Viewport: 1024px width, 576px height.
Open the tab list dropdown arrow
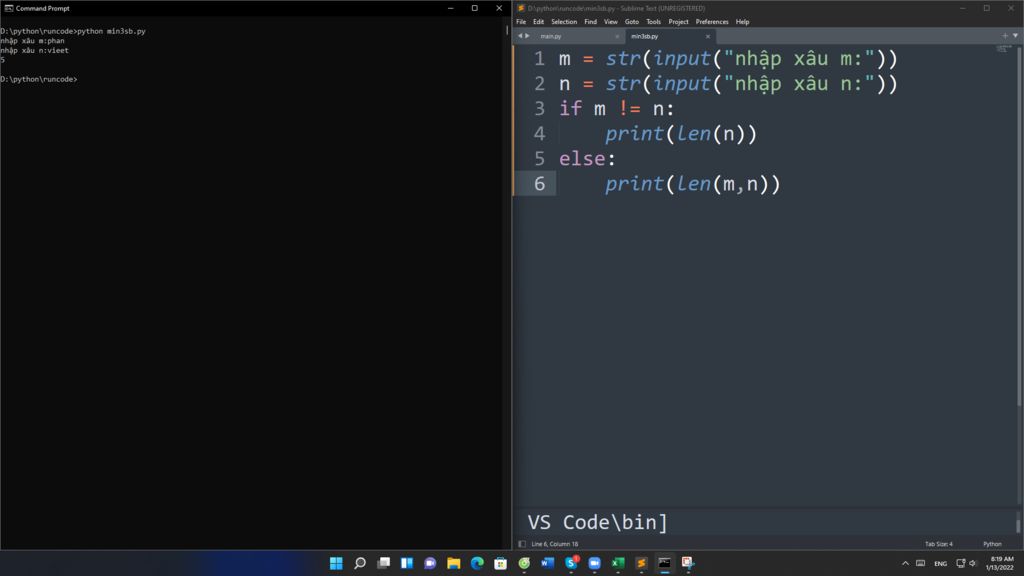(x=1016, y=36)
